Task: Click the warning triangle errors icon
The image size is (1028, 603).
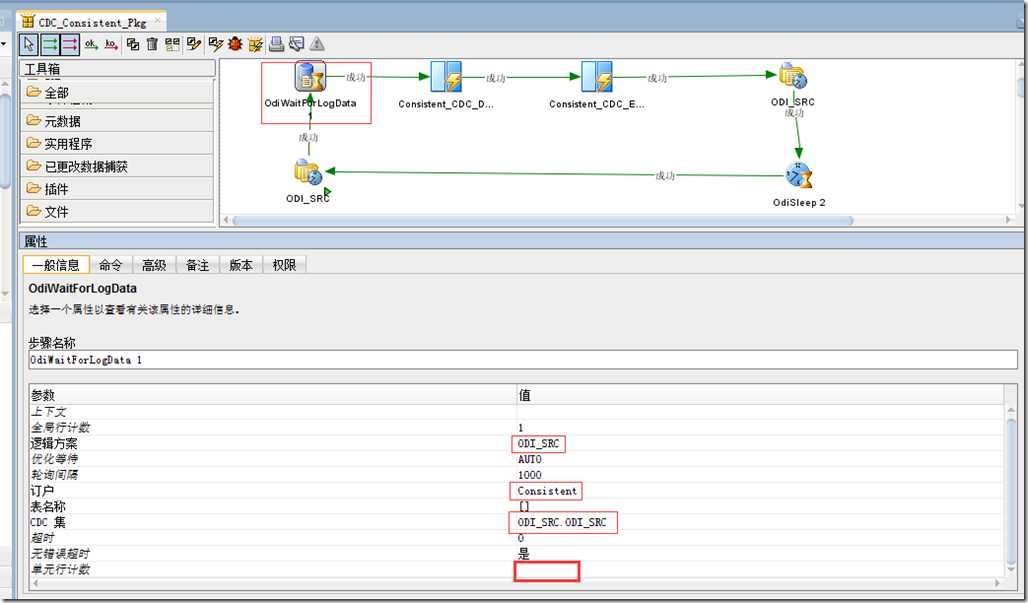Action: 317,45
